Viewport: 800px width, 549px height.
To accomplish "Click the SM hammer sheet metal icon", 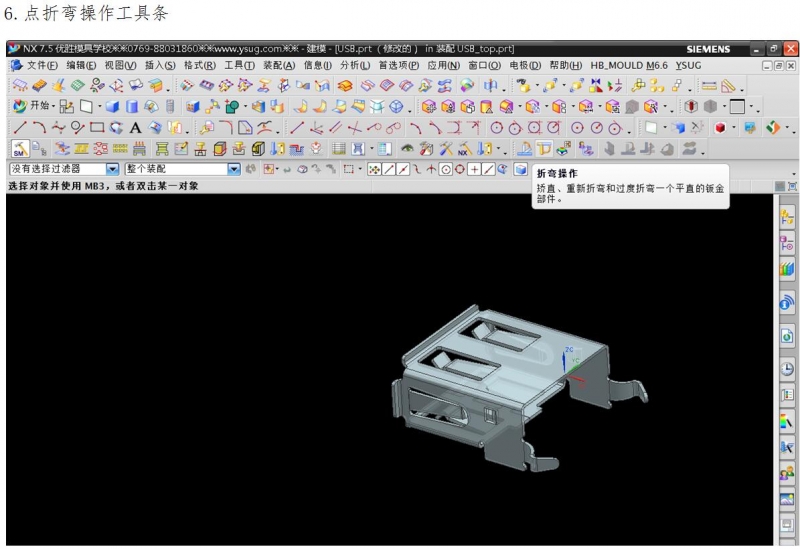I will click(x=20, y=148).
